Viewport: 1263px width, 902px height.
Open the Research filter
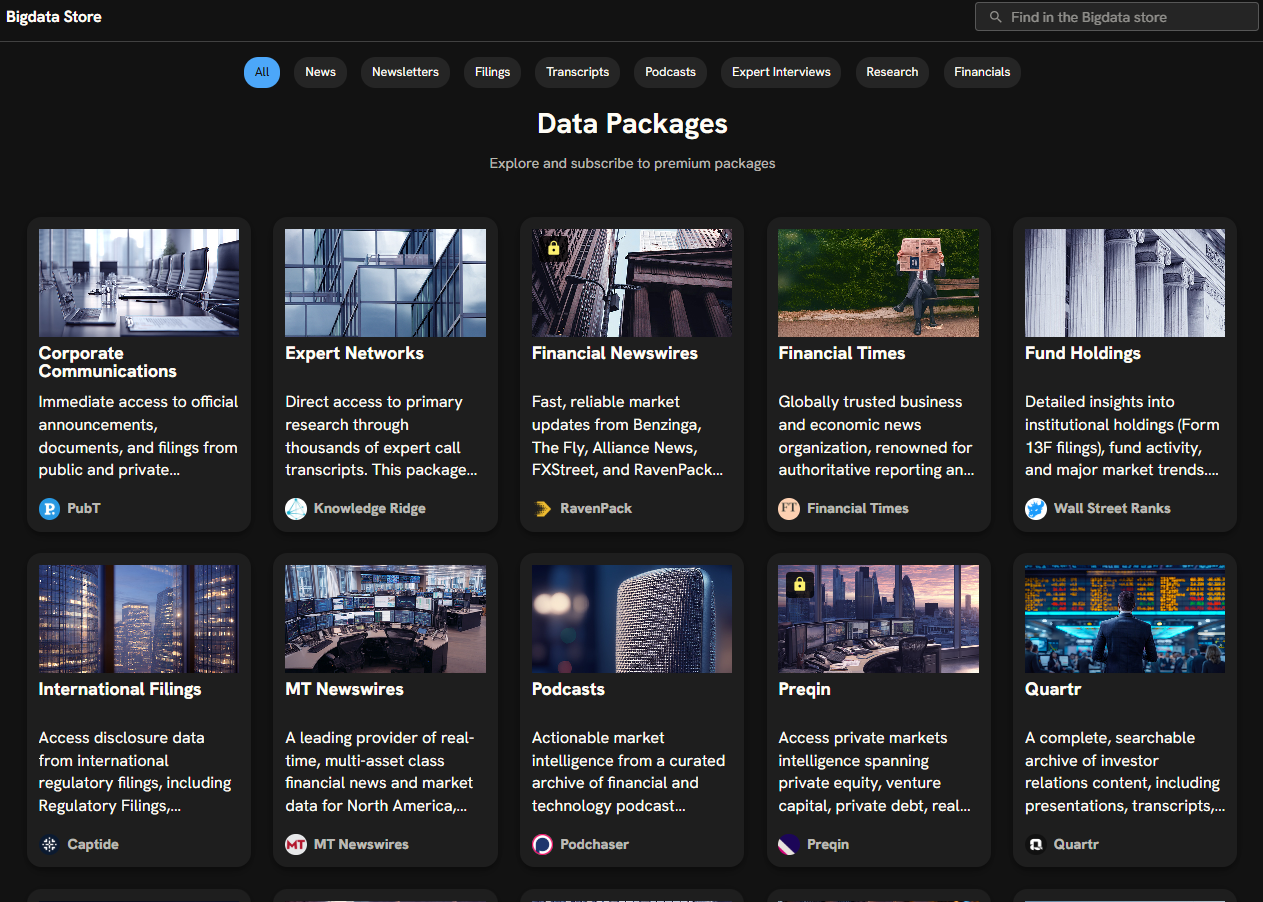point(892,72)
